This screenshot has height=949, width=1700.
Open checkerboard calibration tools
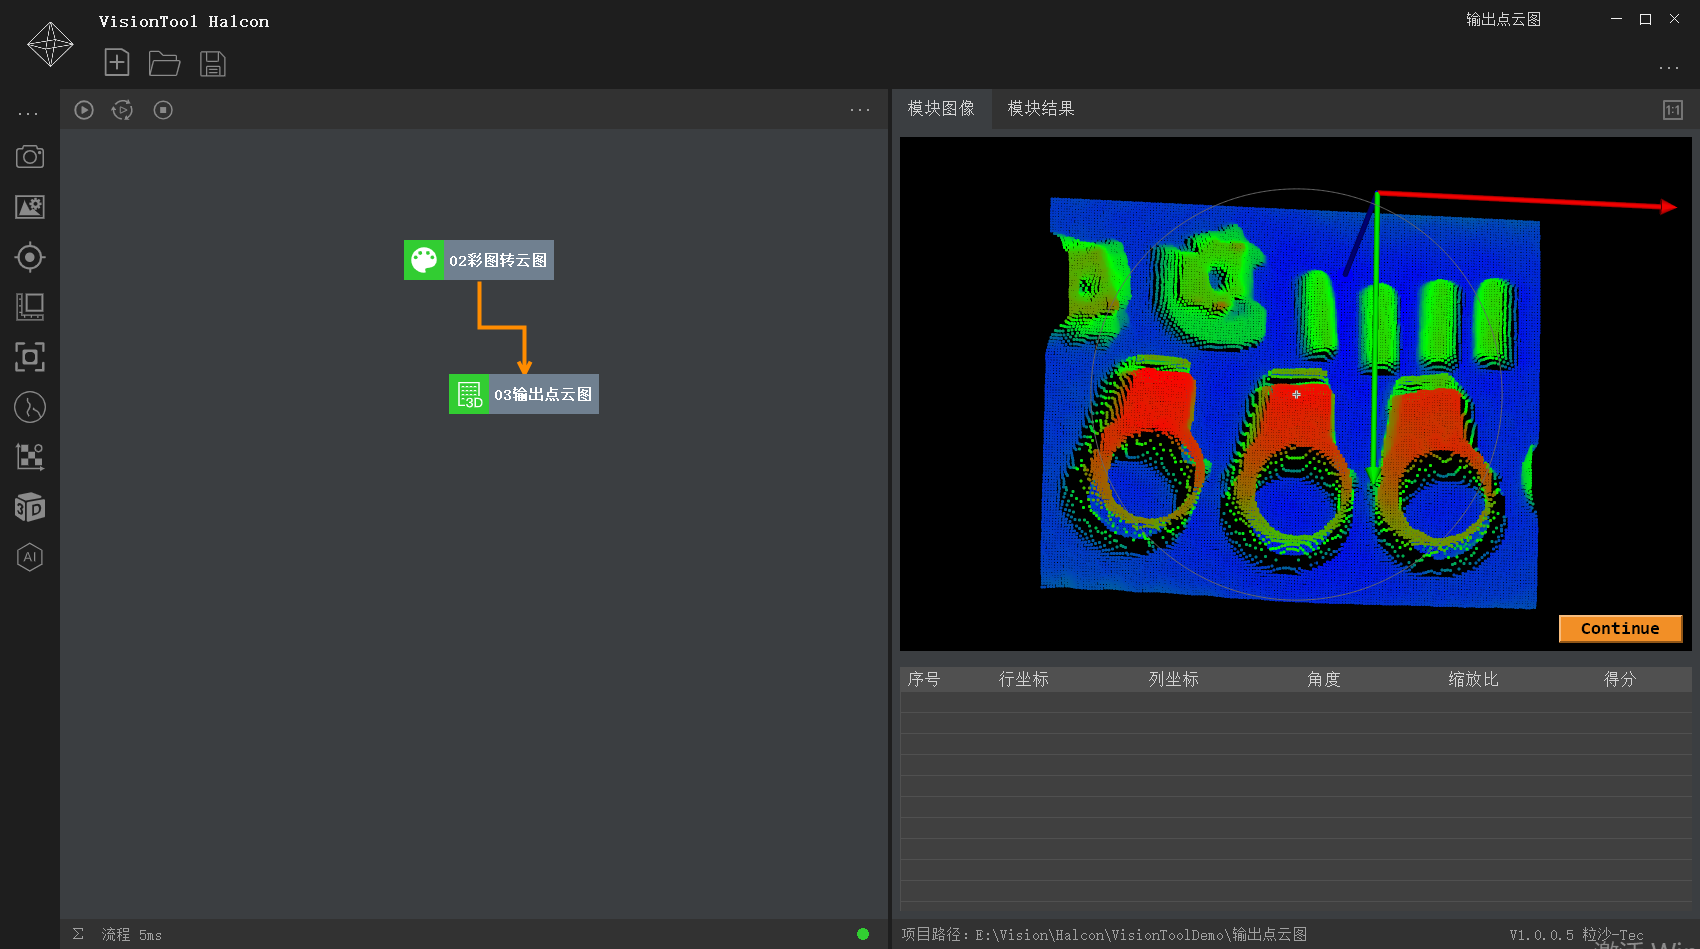click(30, 457)
